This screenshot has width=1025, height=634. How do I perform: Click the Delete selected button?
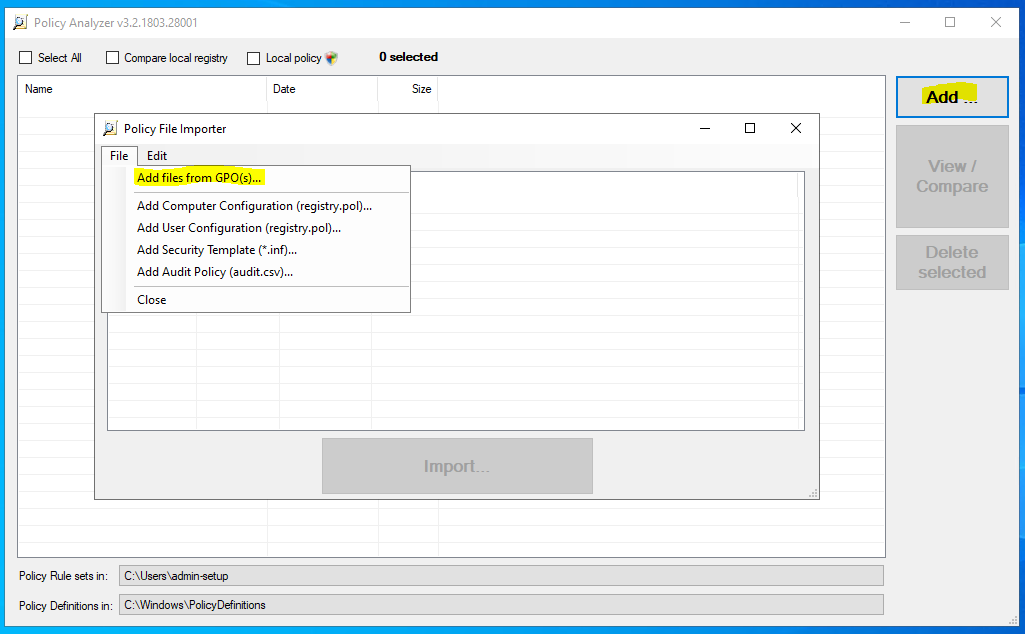click(x=952, y=262)
